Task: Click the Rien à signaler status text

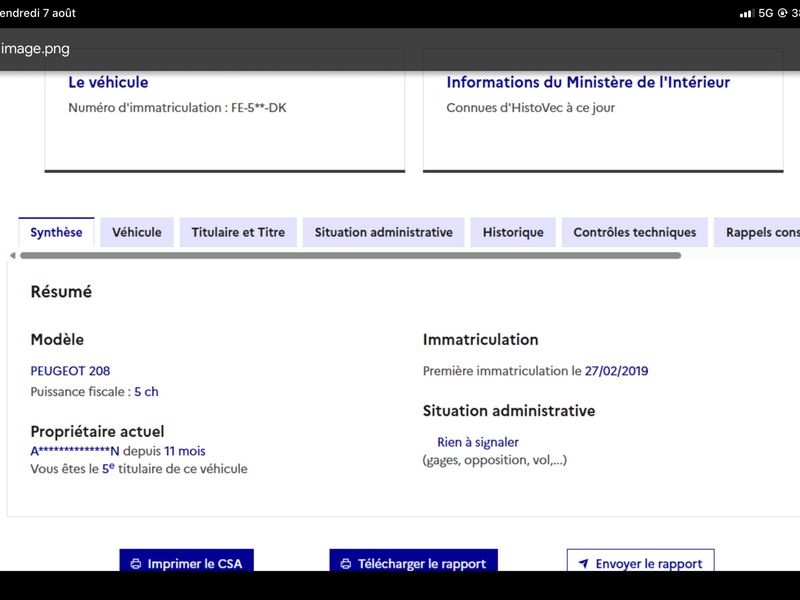Action: pyautogui.click(x=478, y=442)
